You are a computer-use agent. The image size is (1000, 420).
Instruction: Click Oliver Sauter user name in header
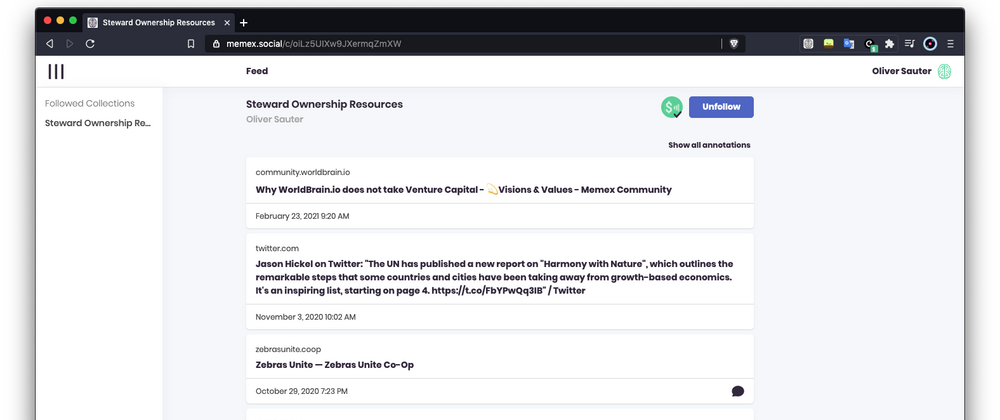tap(902, 71)
